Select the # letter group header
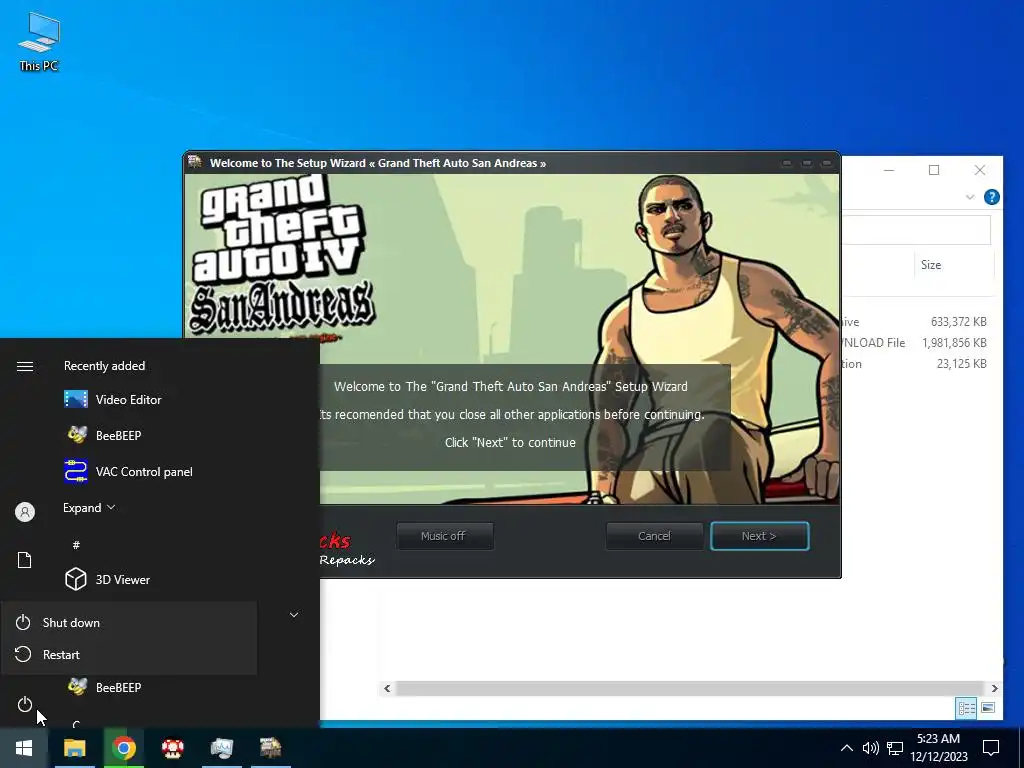 (76, 544)
